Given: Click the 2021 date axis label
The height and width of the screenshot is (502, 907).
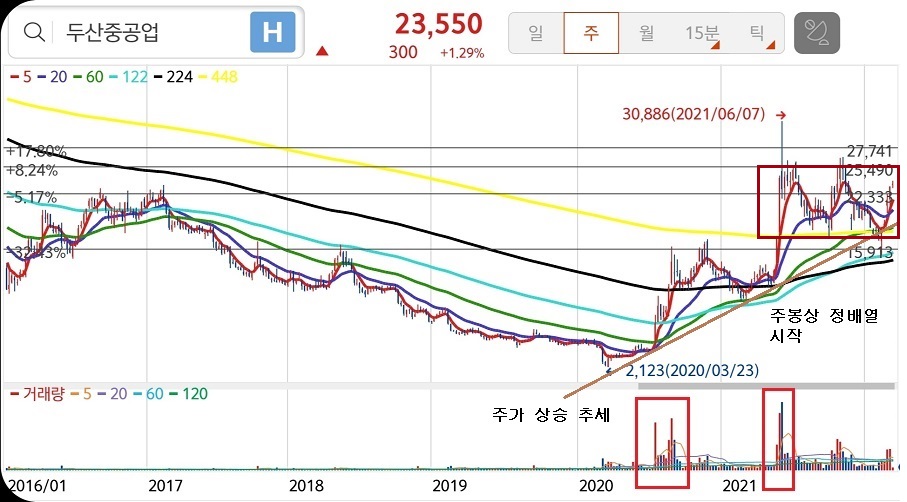Looking at the screenshot, I should click(740, 485).
